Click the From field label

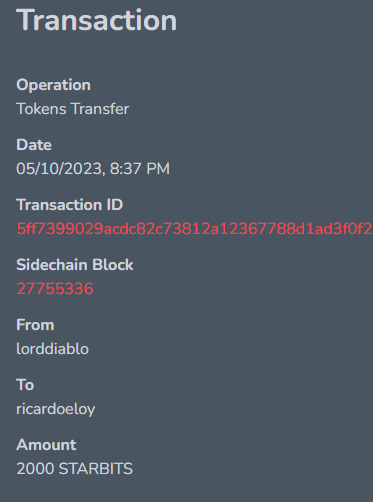click(35, 325)
